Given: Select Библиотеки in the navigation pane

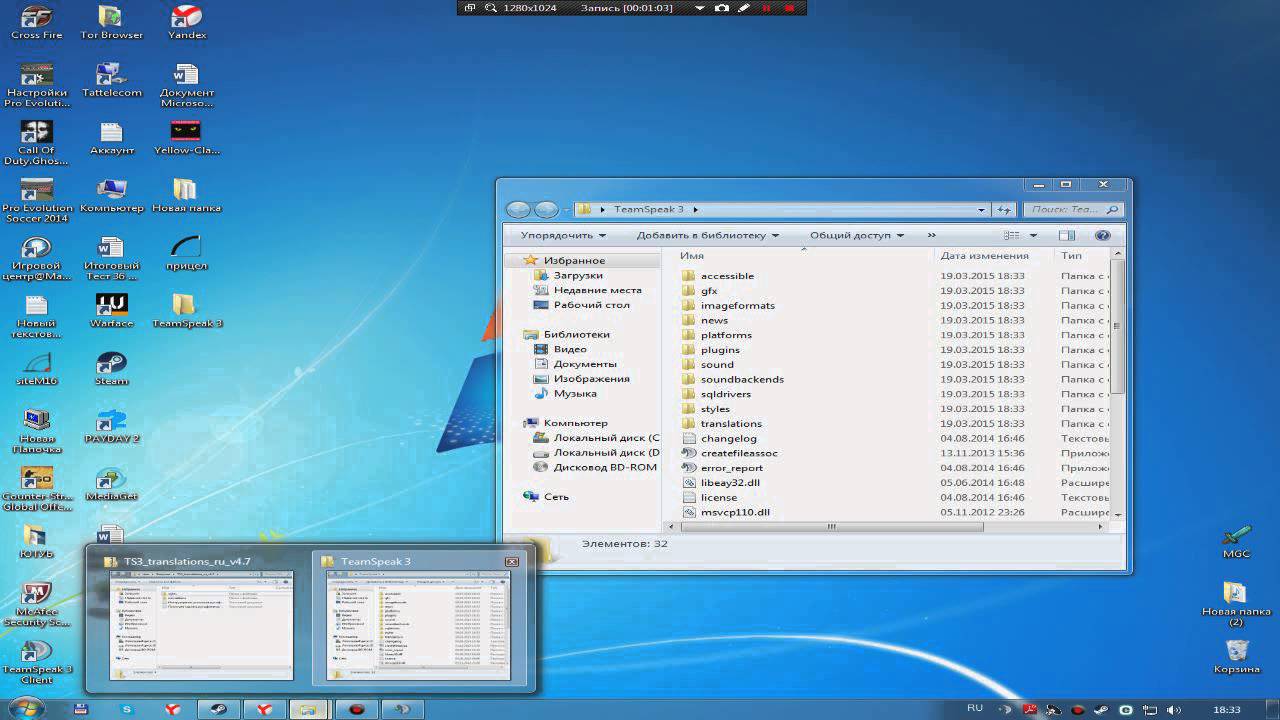Looking at the screenshot, I should click(x=576, y=334).
